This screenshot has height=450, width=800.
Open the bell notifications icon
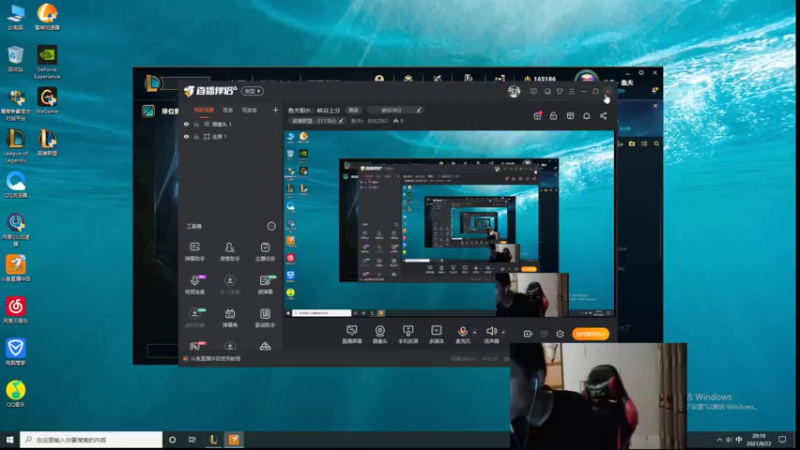pyautogui.click(x=587, y=116)
